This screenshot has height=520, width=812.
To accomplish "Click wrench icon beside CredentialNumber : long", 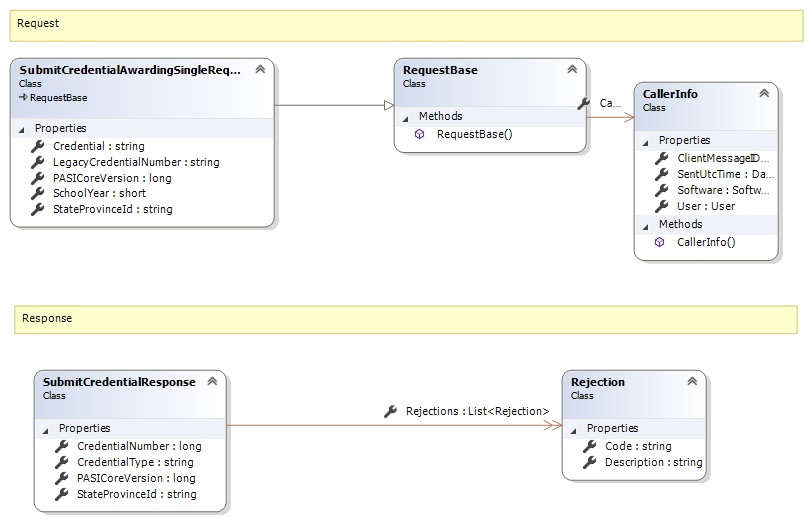I will point(62,446).
